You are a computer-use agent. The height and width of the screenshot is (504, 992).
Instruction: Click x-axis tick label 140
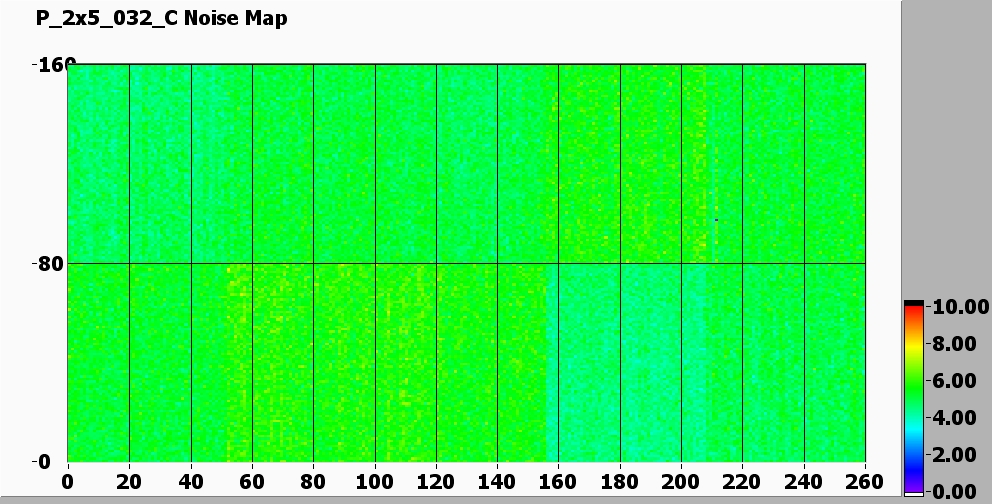(497, 482)
